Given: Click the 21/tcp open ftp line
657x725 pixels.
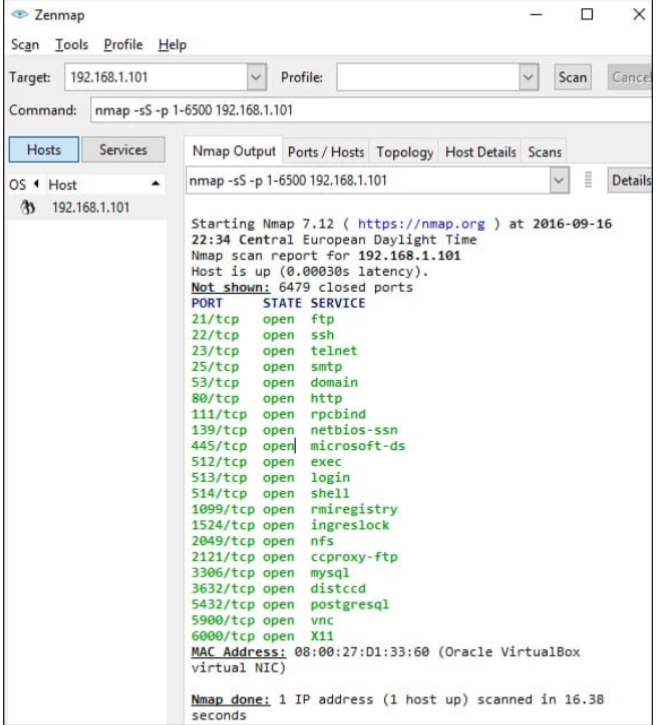Looking at the screenshot, I should [x=263, y=319].
